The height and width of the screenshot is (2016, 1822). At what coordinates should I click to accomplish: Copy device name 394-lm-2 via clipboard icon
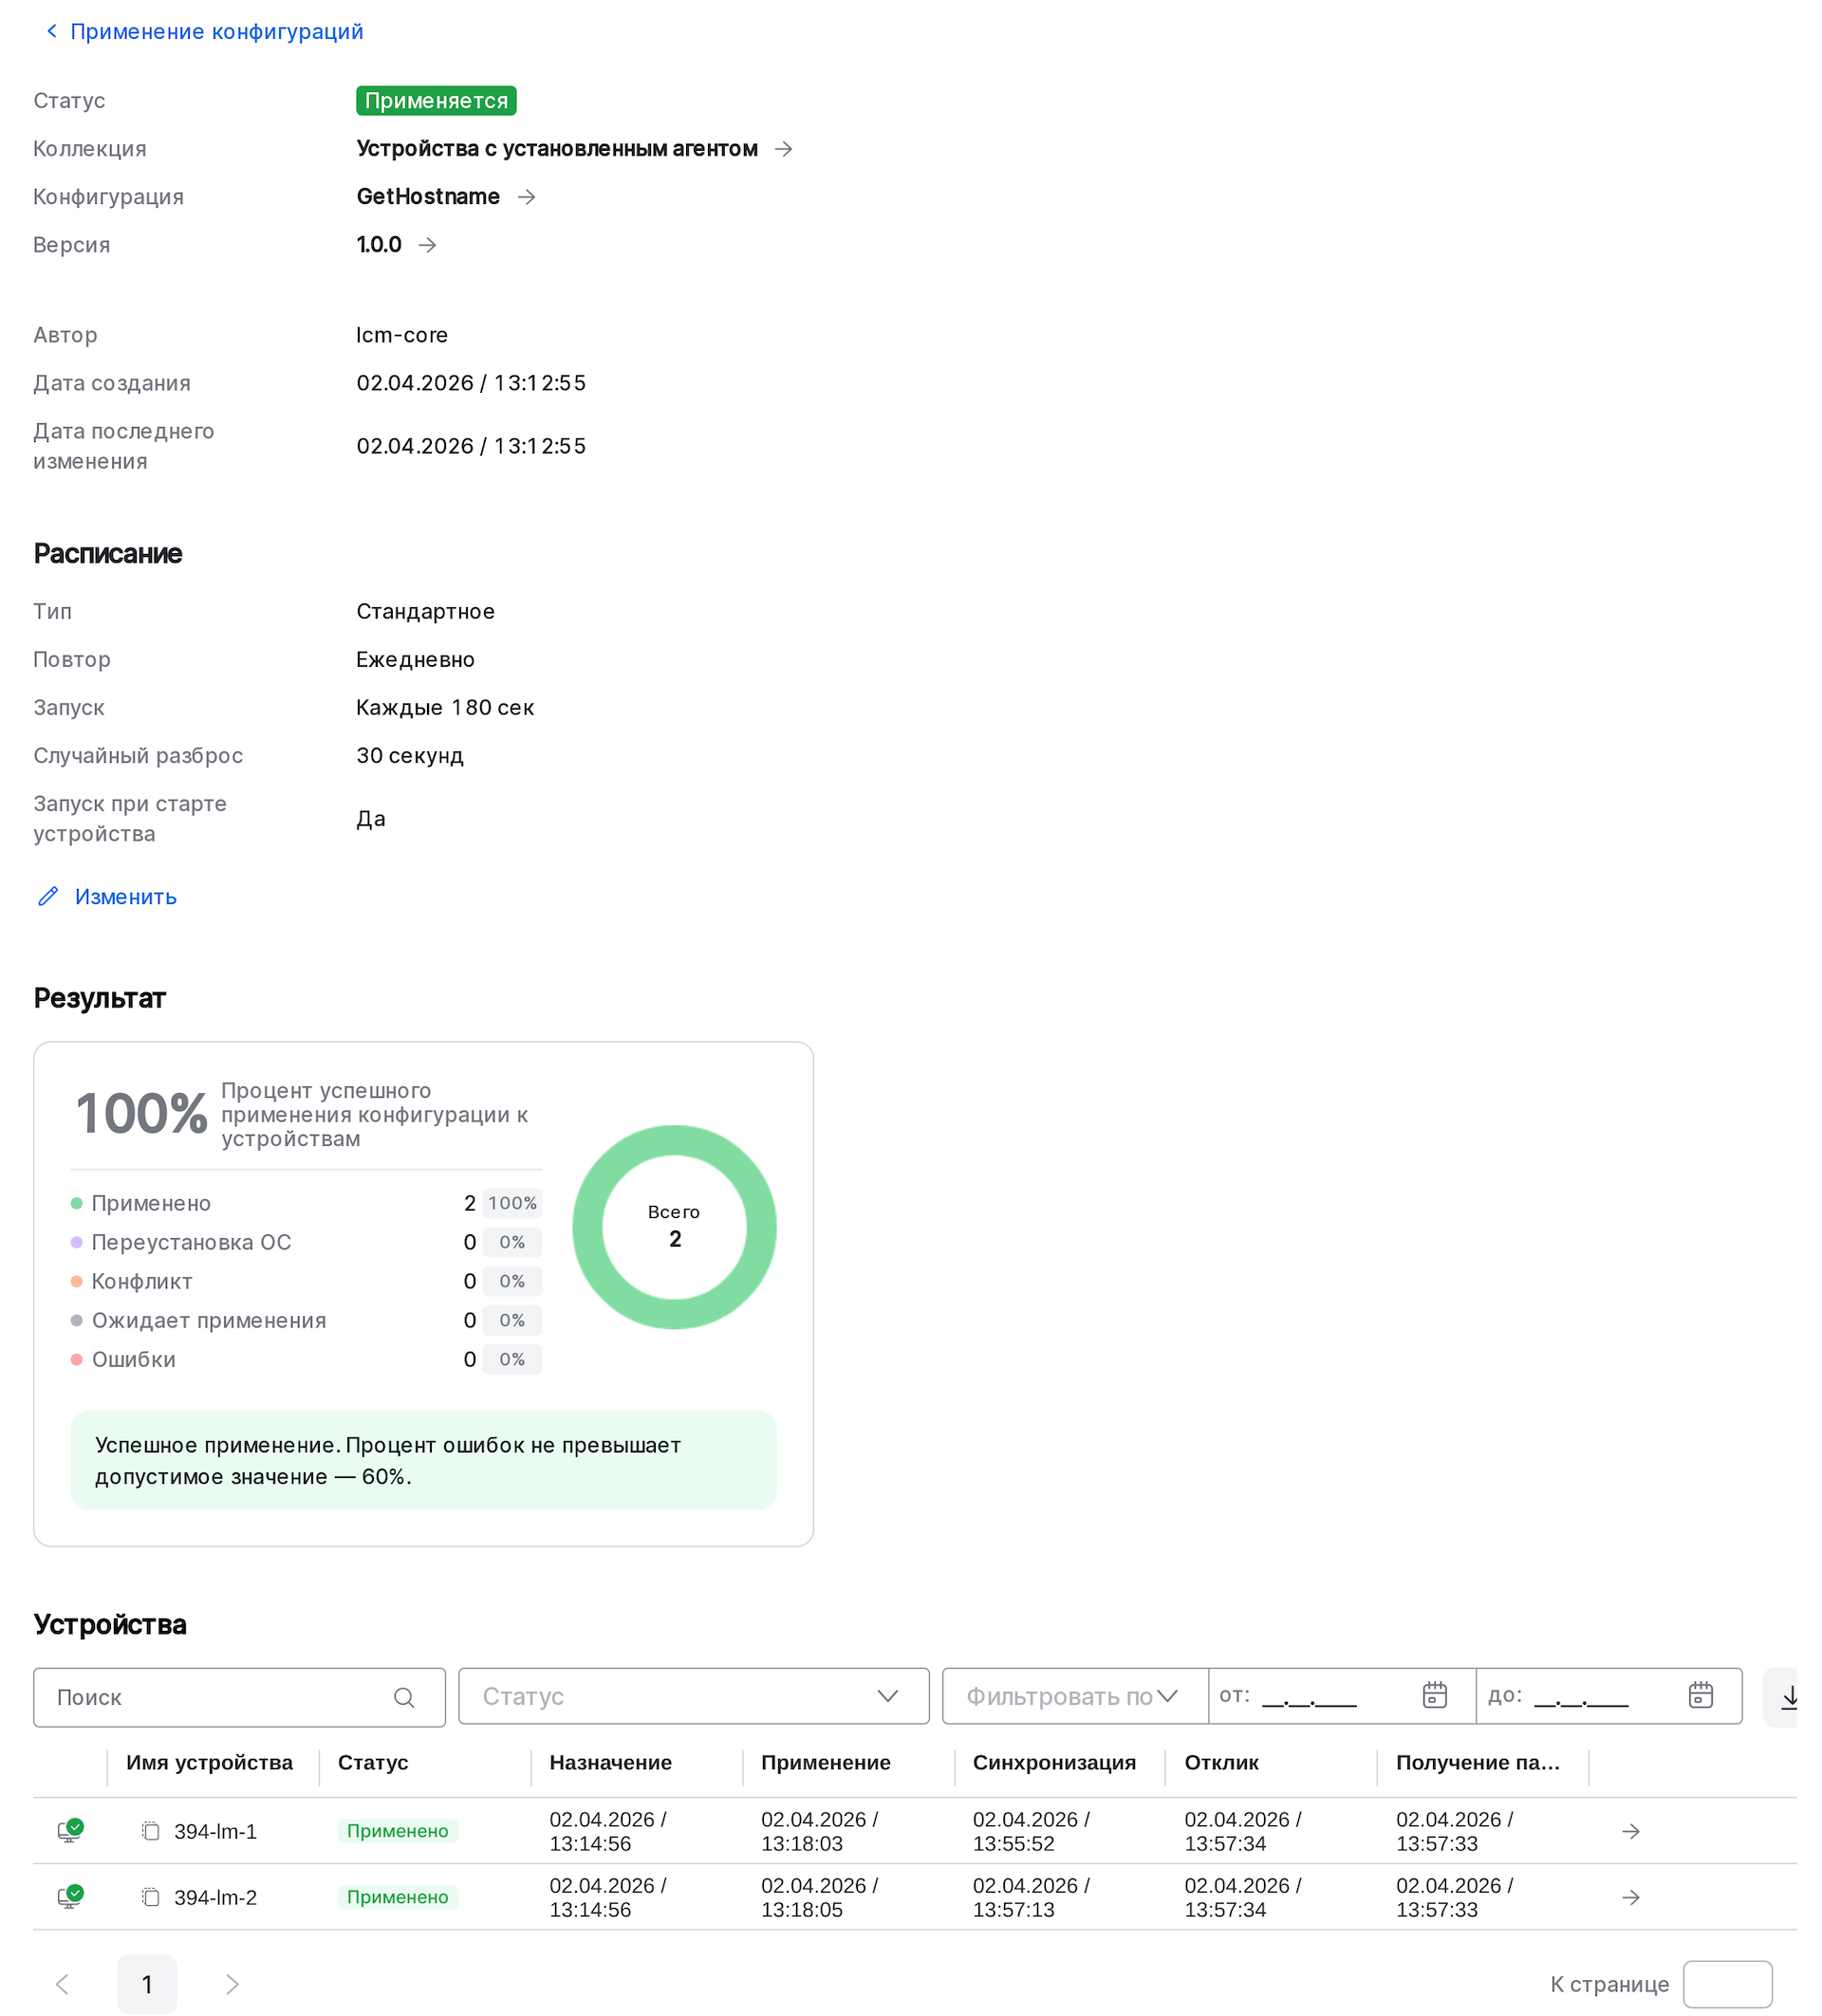click(149, 1896)
